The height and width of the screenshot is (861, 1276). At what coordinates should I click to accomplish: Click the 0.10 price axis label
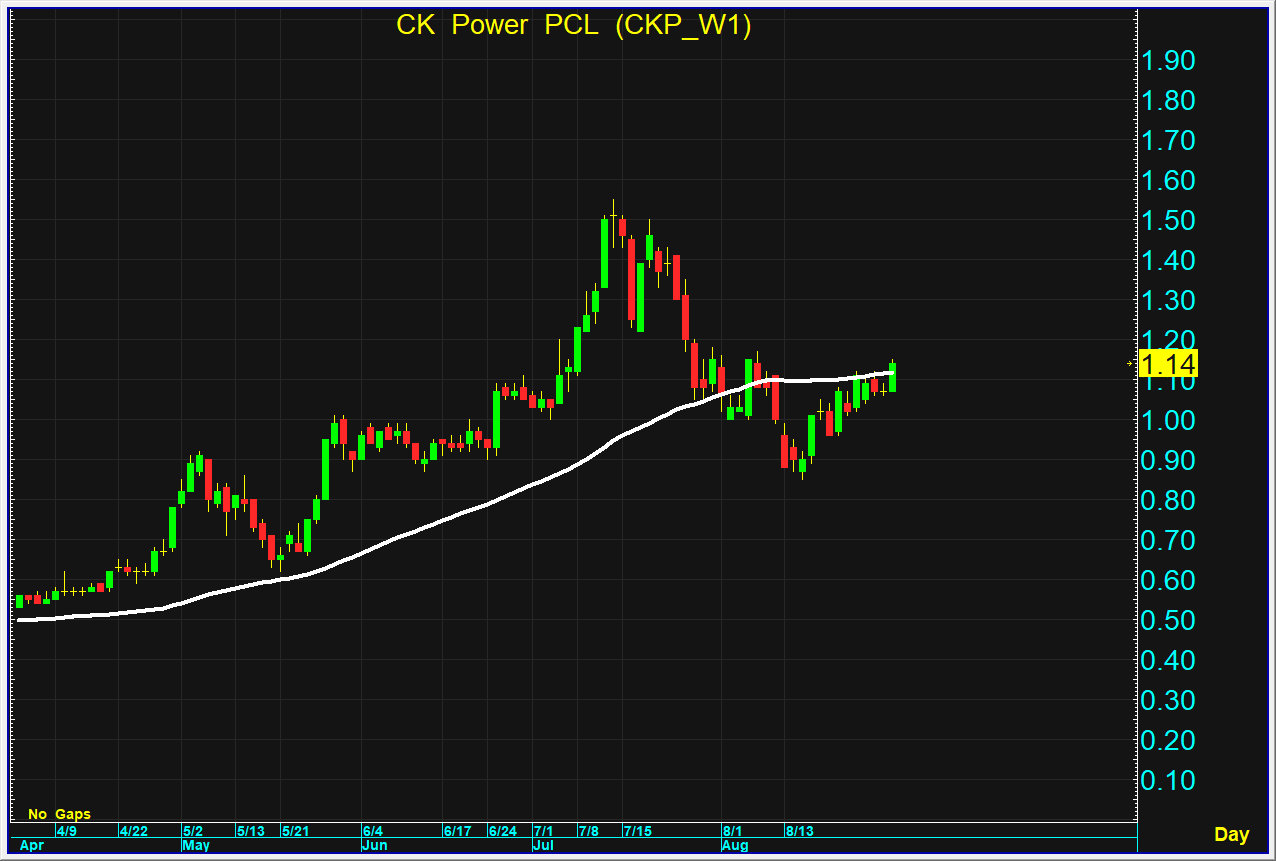tap(1168, 780)
